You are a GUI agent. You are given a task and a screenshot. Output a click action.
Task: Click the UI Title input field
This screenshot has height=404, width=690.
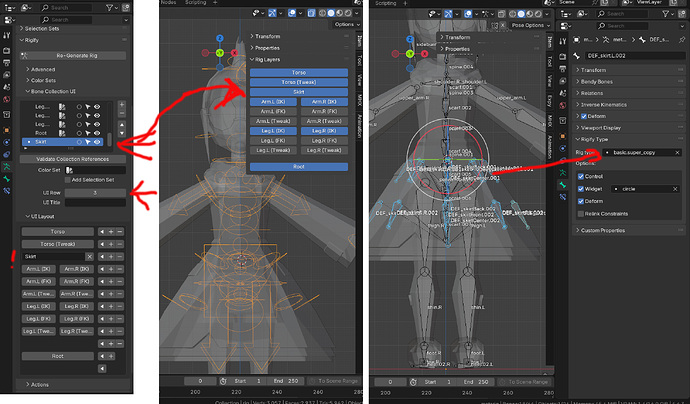point(95,203)
